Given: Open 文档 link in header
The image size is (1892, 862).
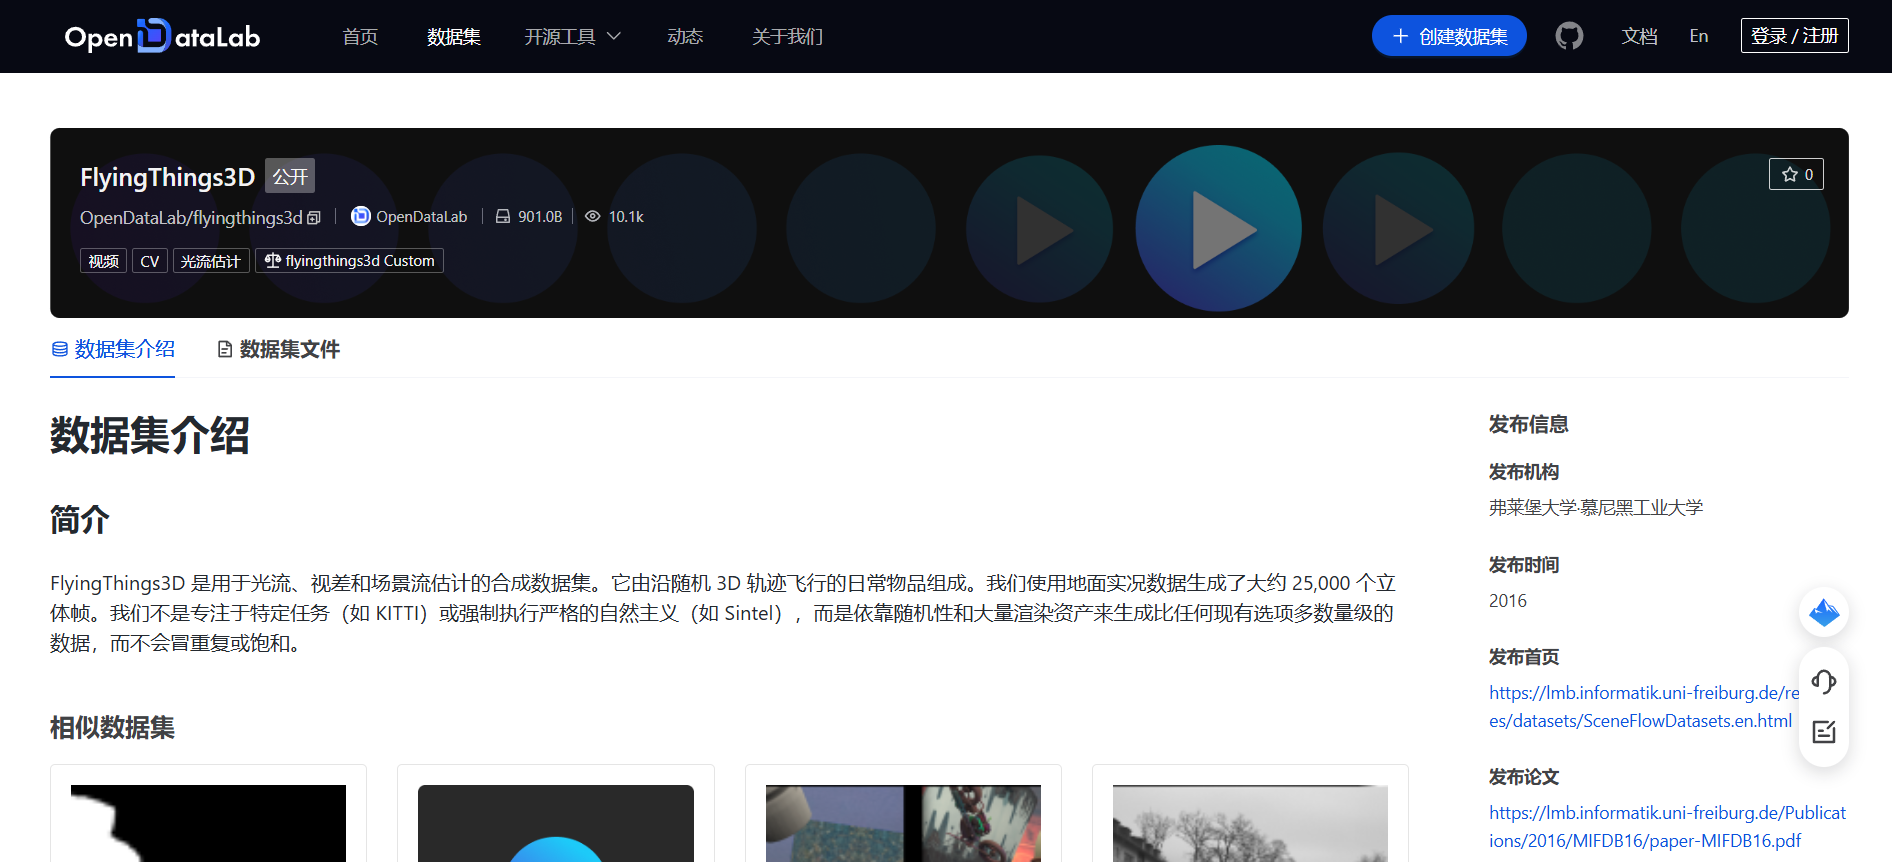Looking at the screenshot, I should click(1639, 36).
